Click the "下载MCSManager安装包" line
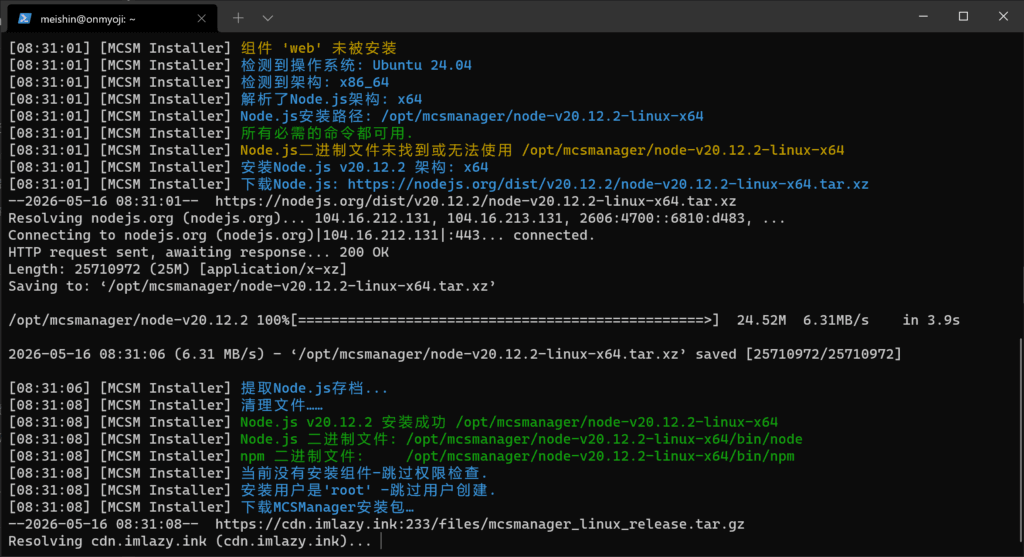 [x=327, y=507]
